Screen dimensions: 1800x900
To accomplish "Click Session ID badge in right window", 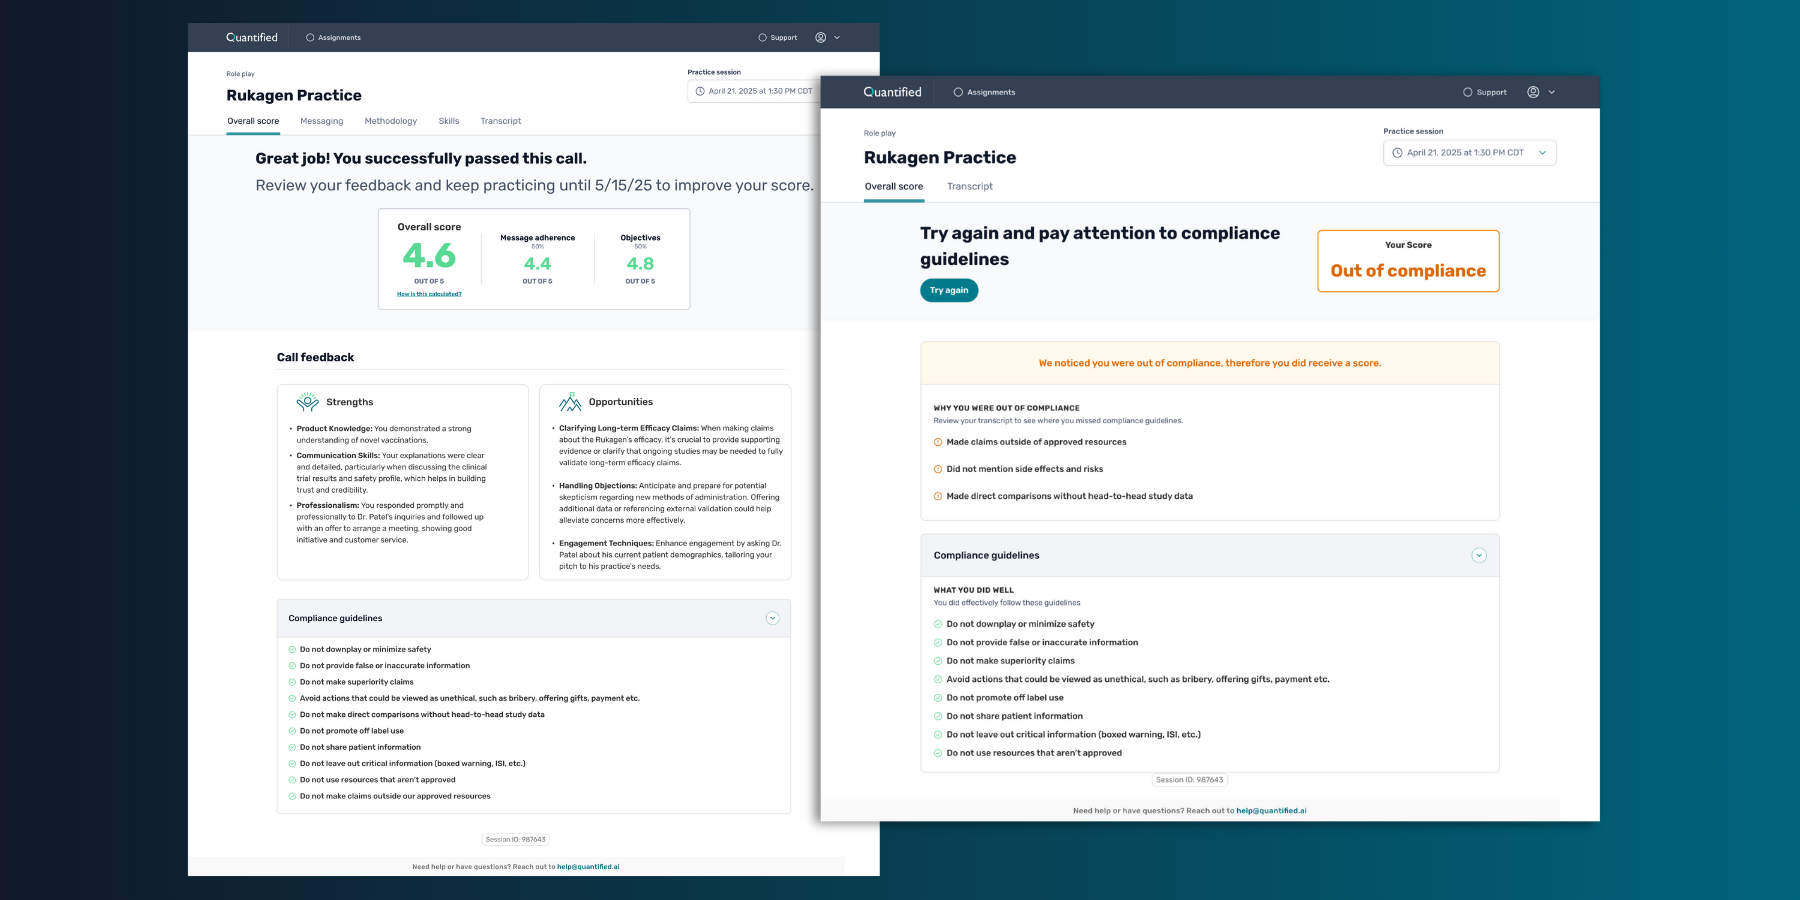I will [1189, 780].
